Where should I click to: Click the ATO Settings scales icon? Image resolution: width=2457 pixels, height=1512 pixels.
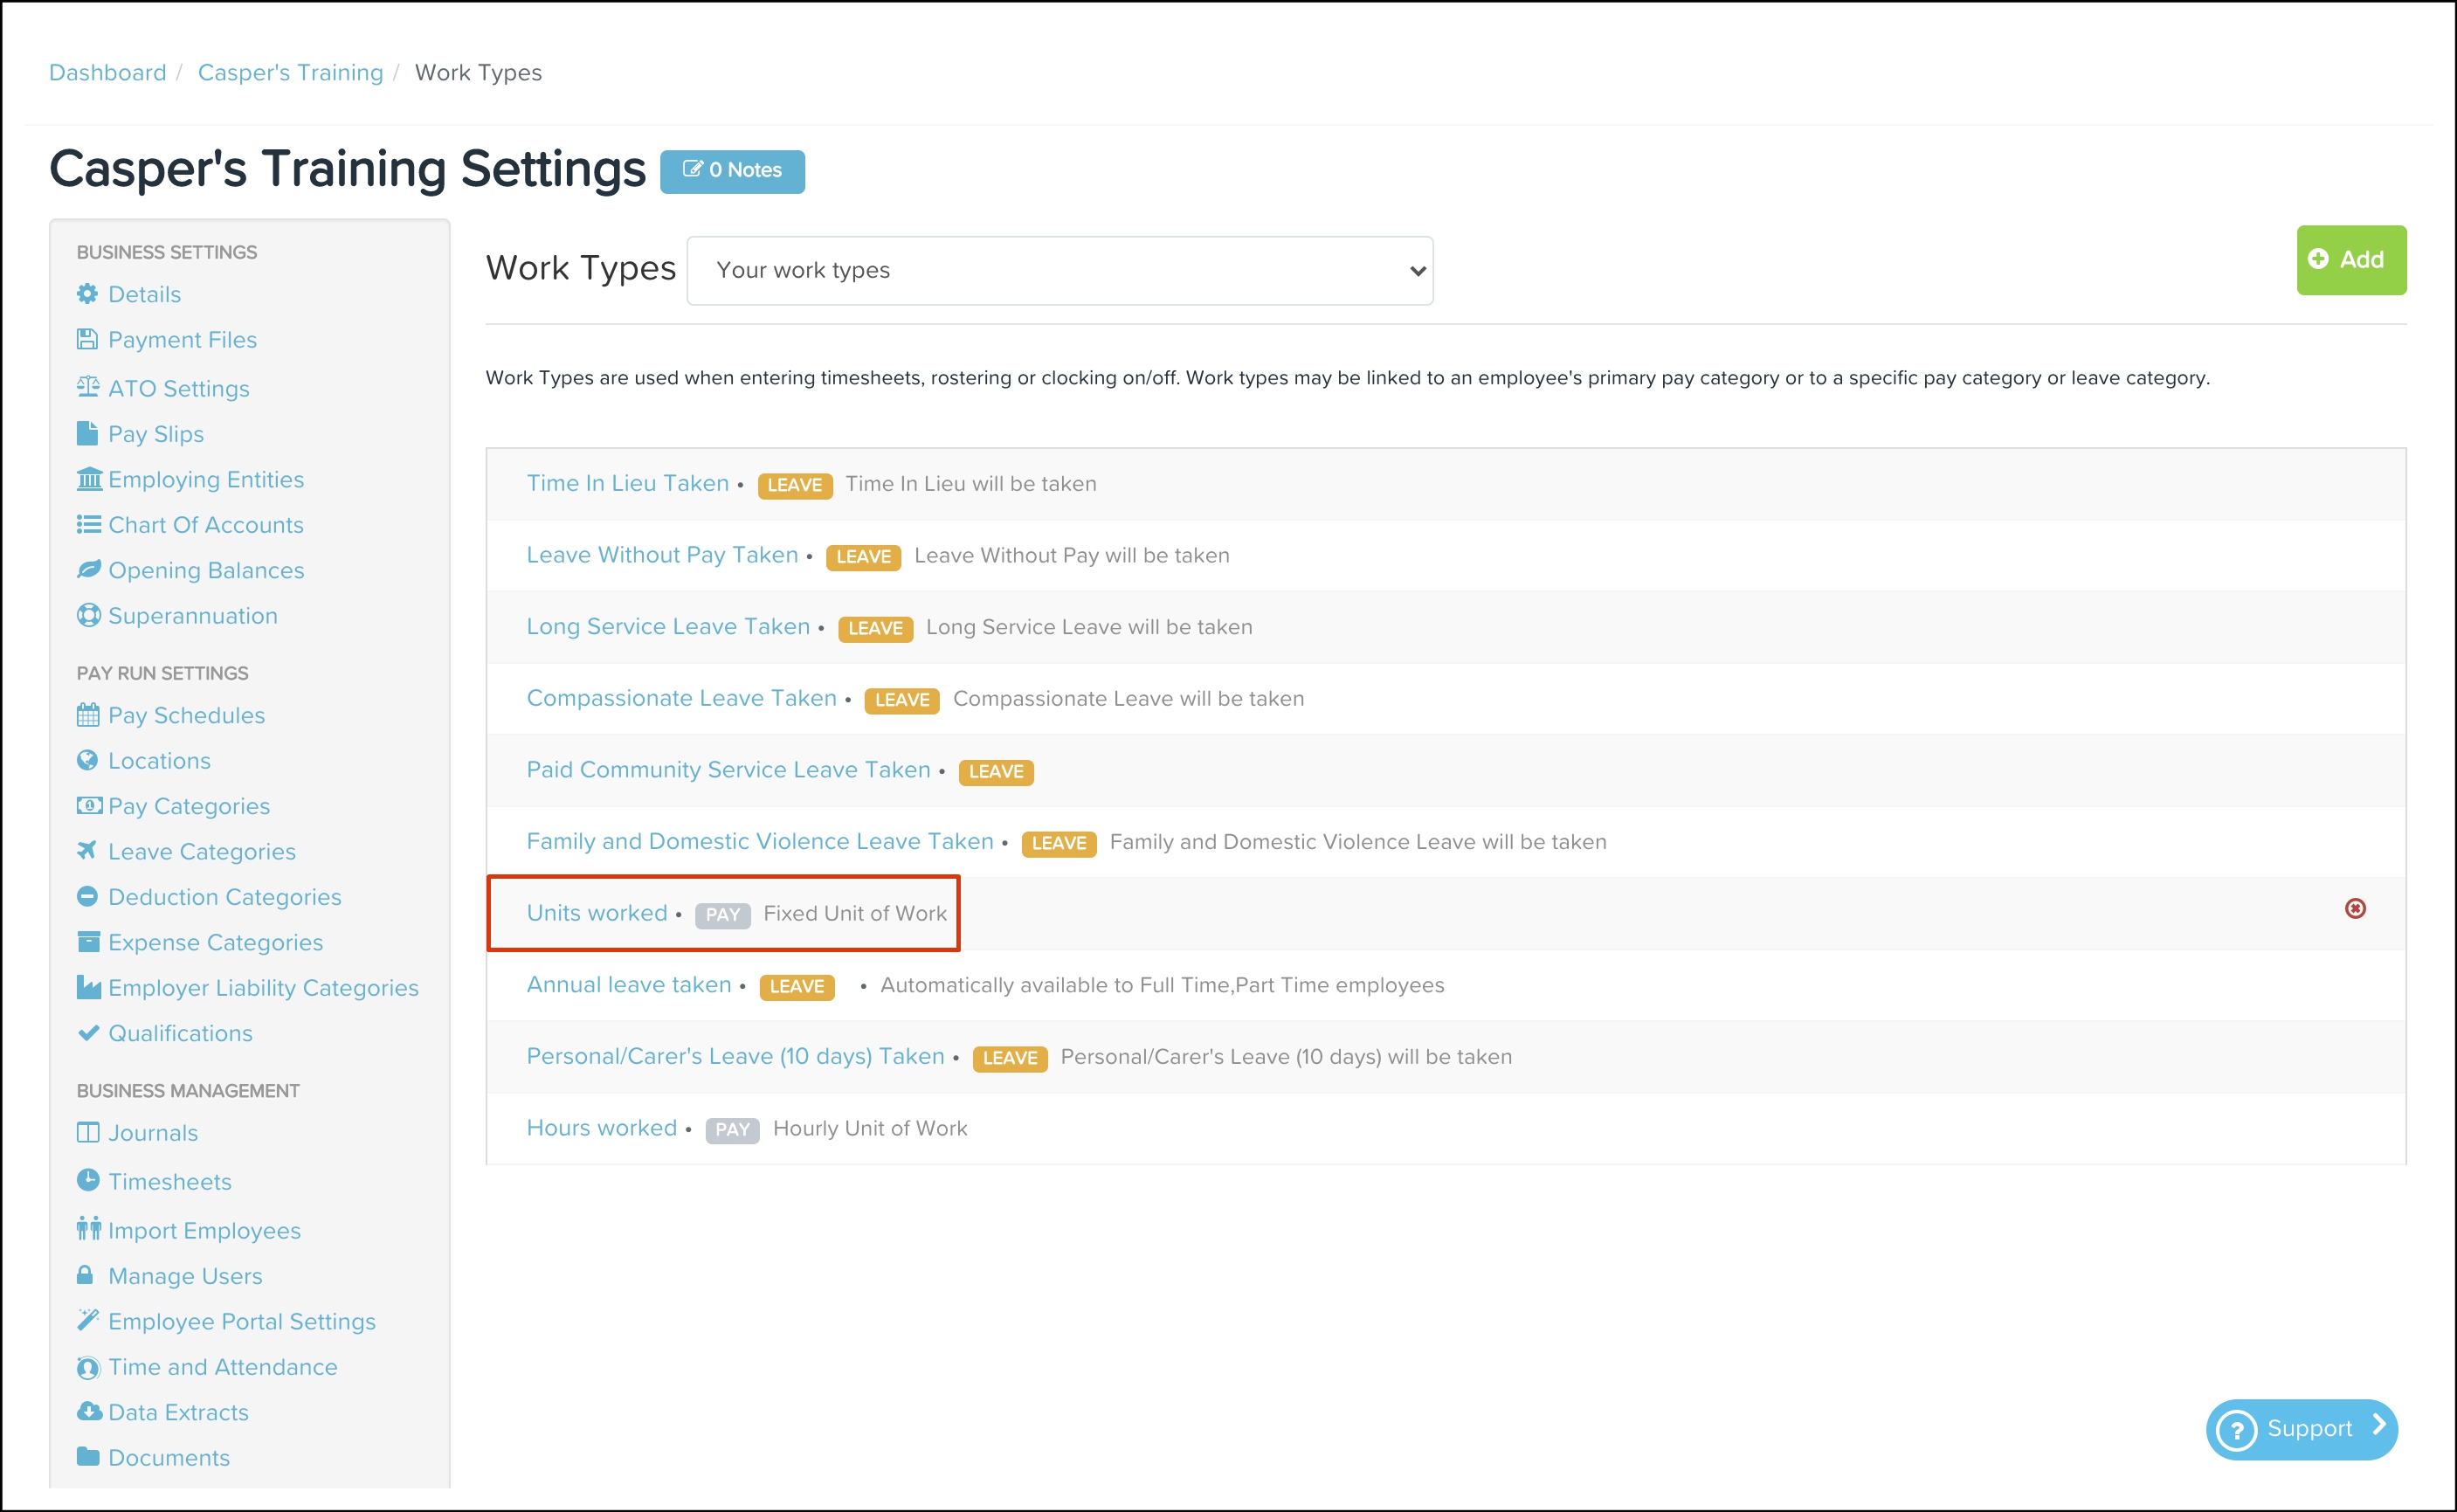(88, 387)
